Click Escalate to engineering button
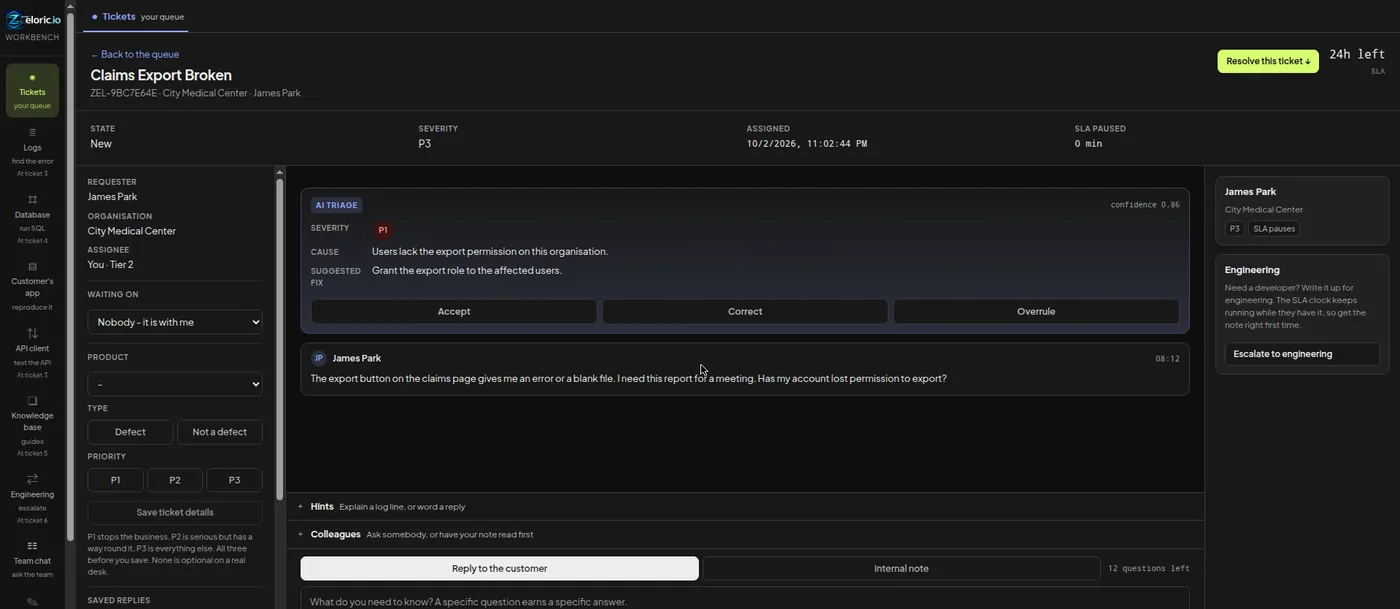 coord(1302,354)
